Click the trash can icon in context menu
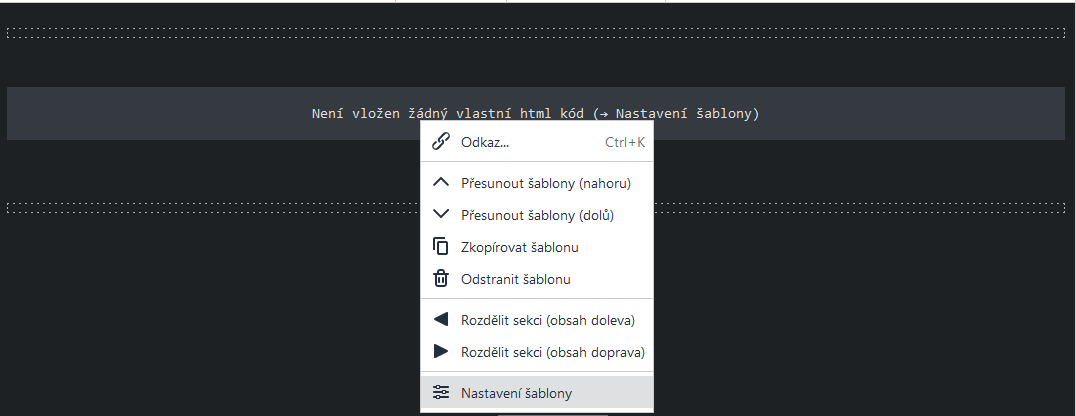Image resolution: width=1076 pixels, height=416 pixels. pos(440,279)
